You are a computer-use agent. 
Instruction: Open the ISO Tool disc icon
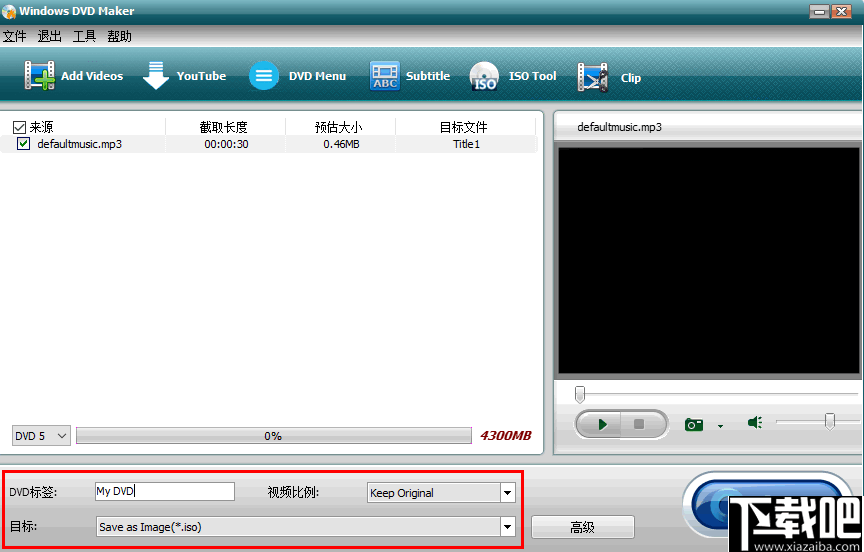tap(484, 76)
